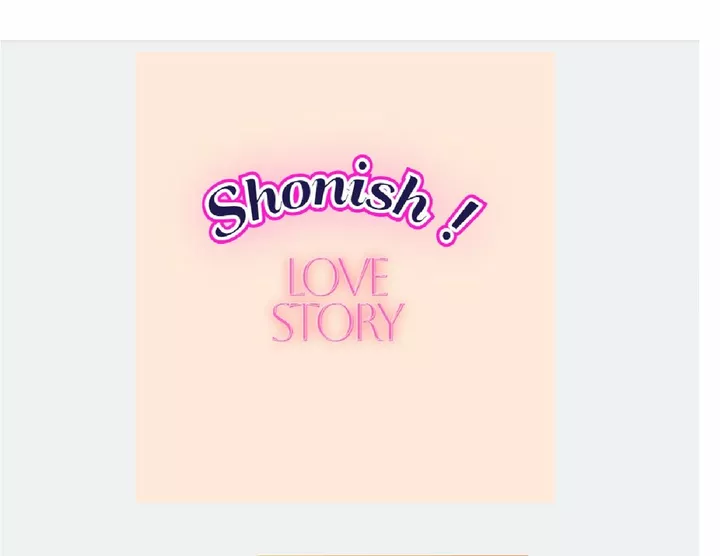Click the empty peach area below STORY
This screenshot has height=556, width=720.
pos(345,422)
